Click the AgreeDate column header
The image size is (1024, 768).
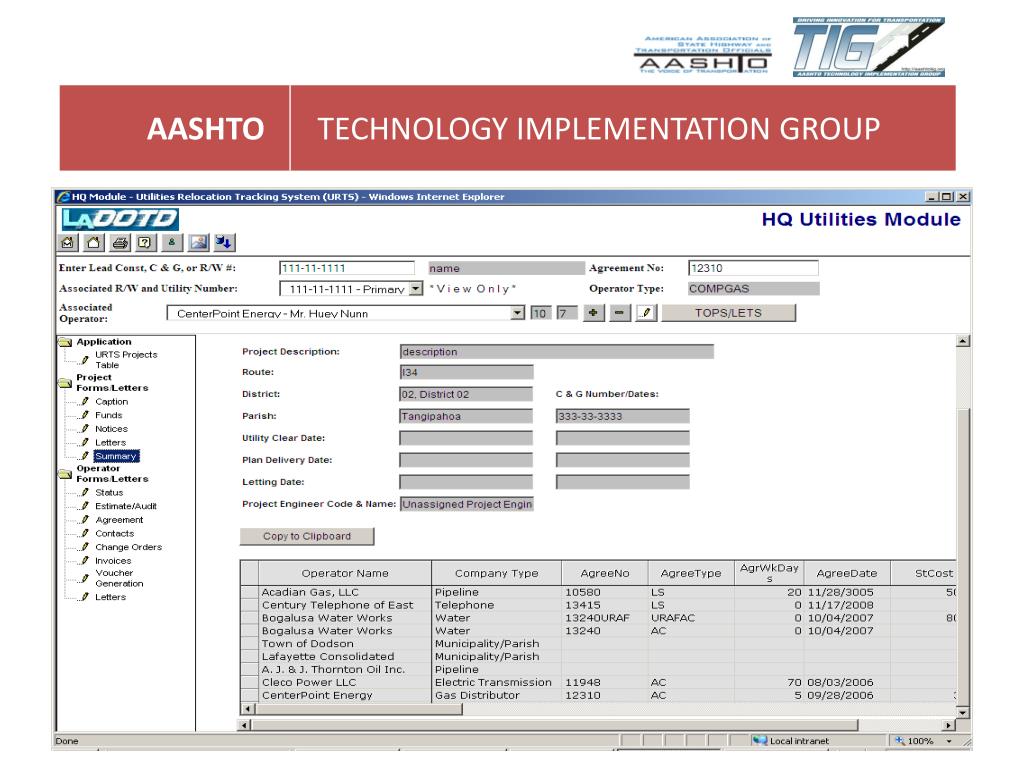[x=847, y=573]
